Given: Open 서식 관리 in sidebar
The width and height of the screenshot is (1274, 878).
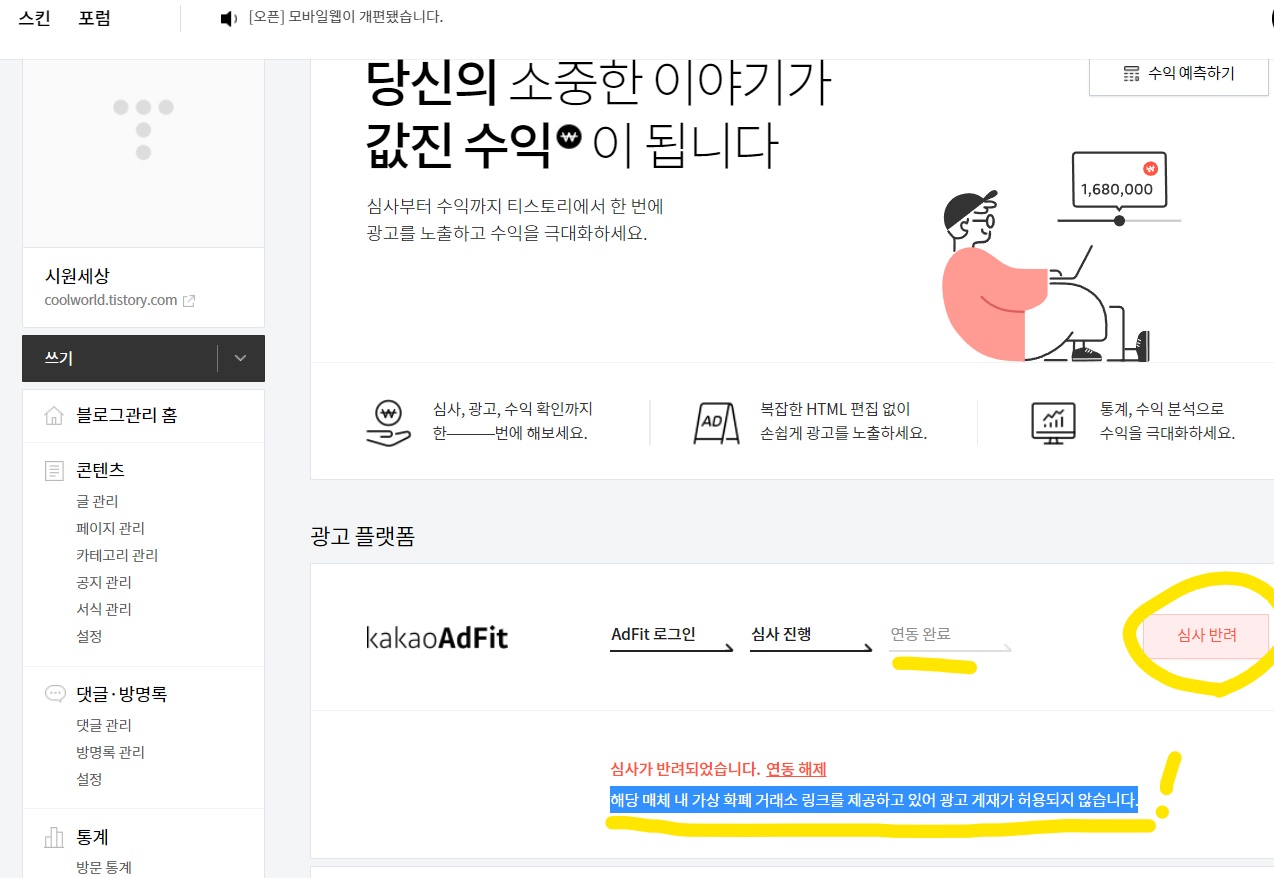Looking at the screenshot, I should pos(104,609).
